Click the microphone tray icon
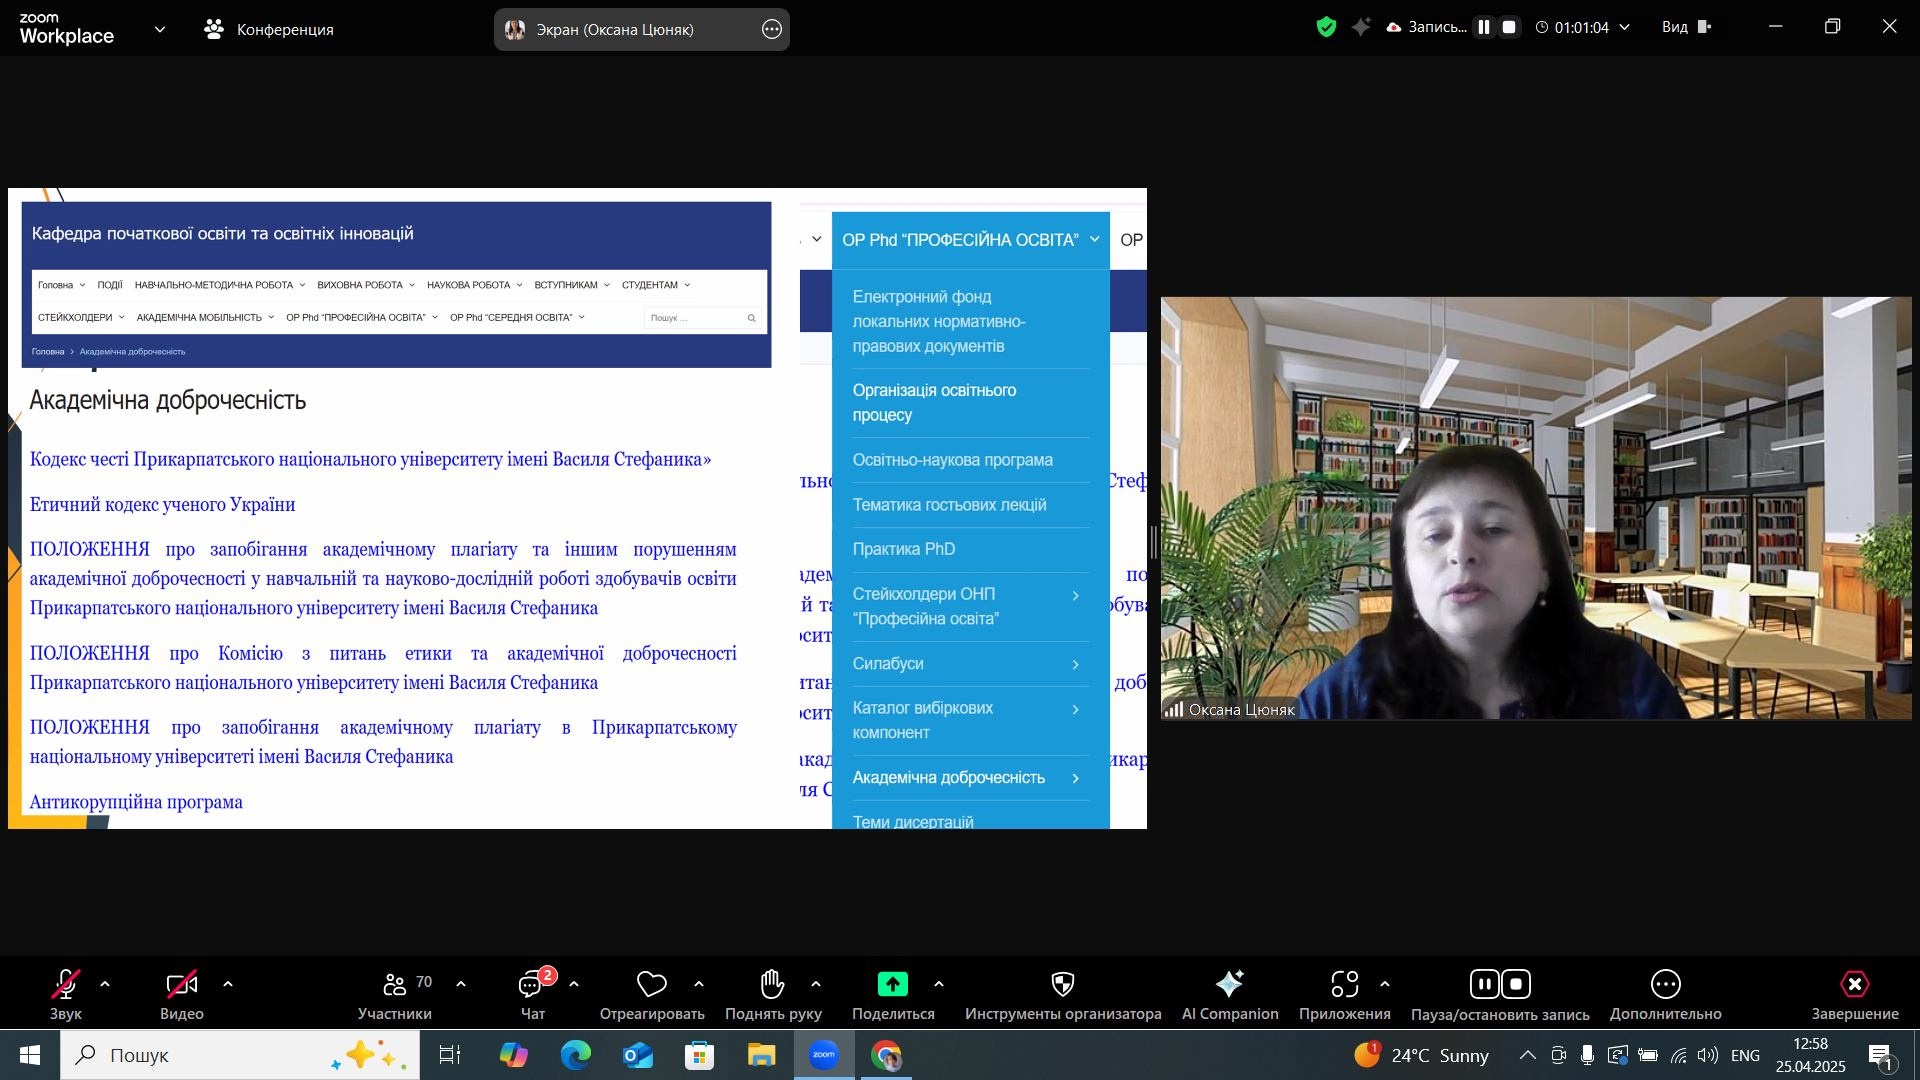Image resolution: width=1920 pixels, height=1080 pixels. click(1587, 1055)
